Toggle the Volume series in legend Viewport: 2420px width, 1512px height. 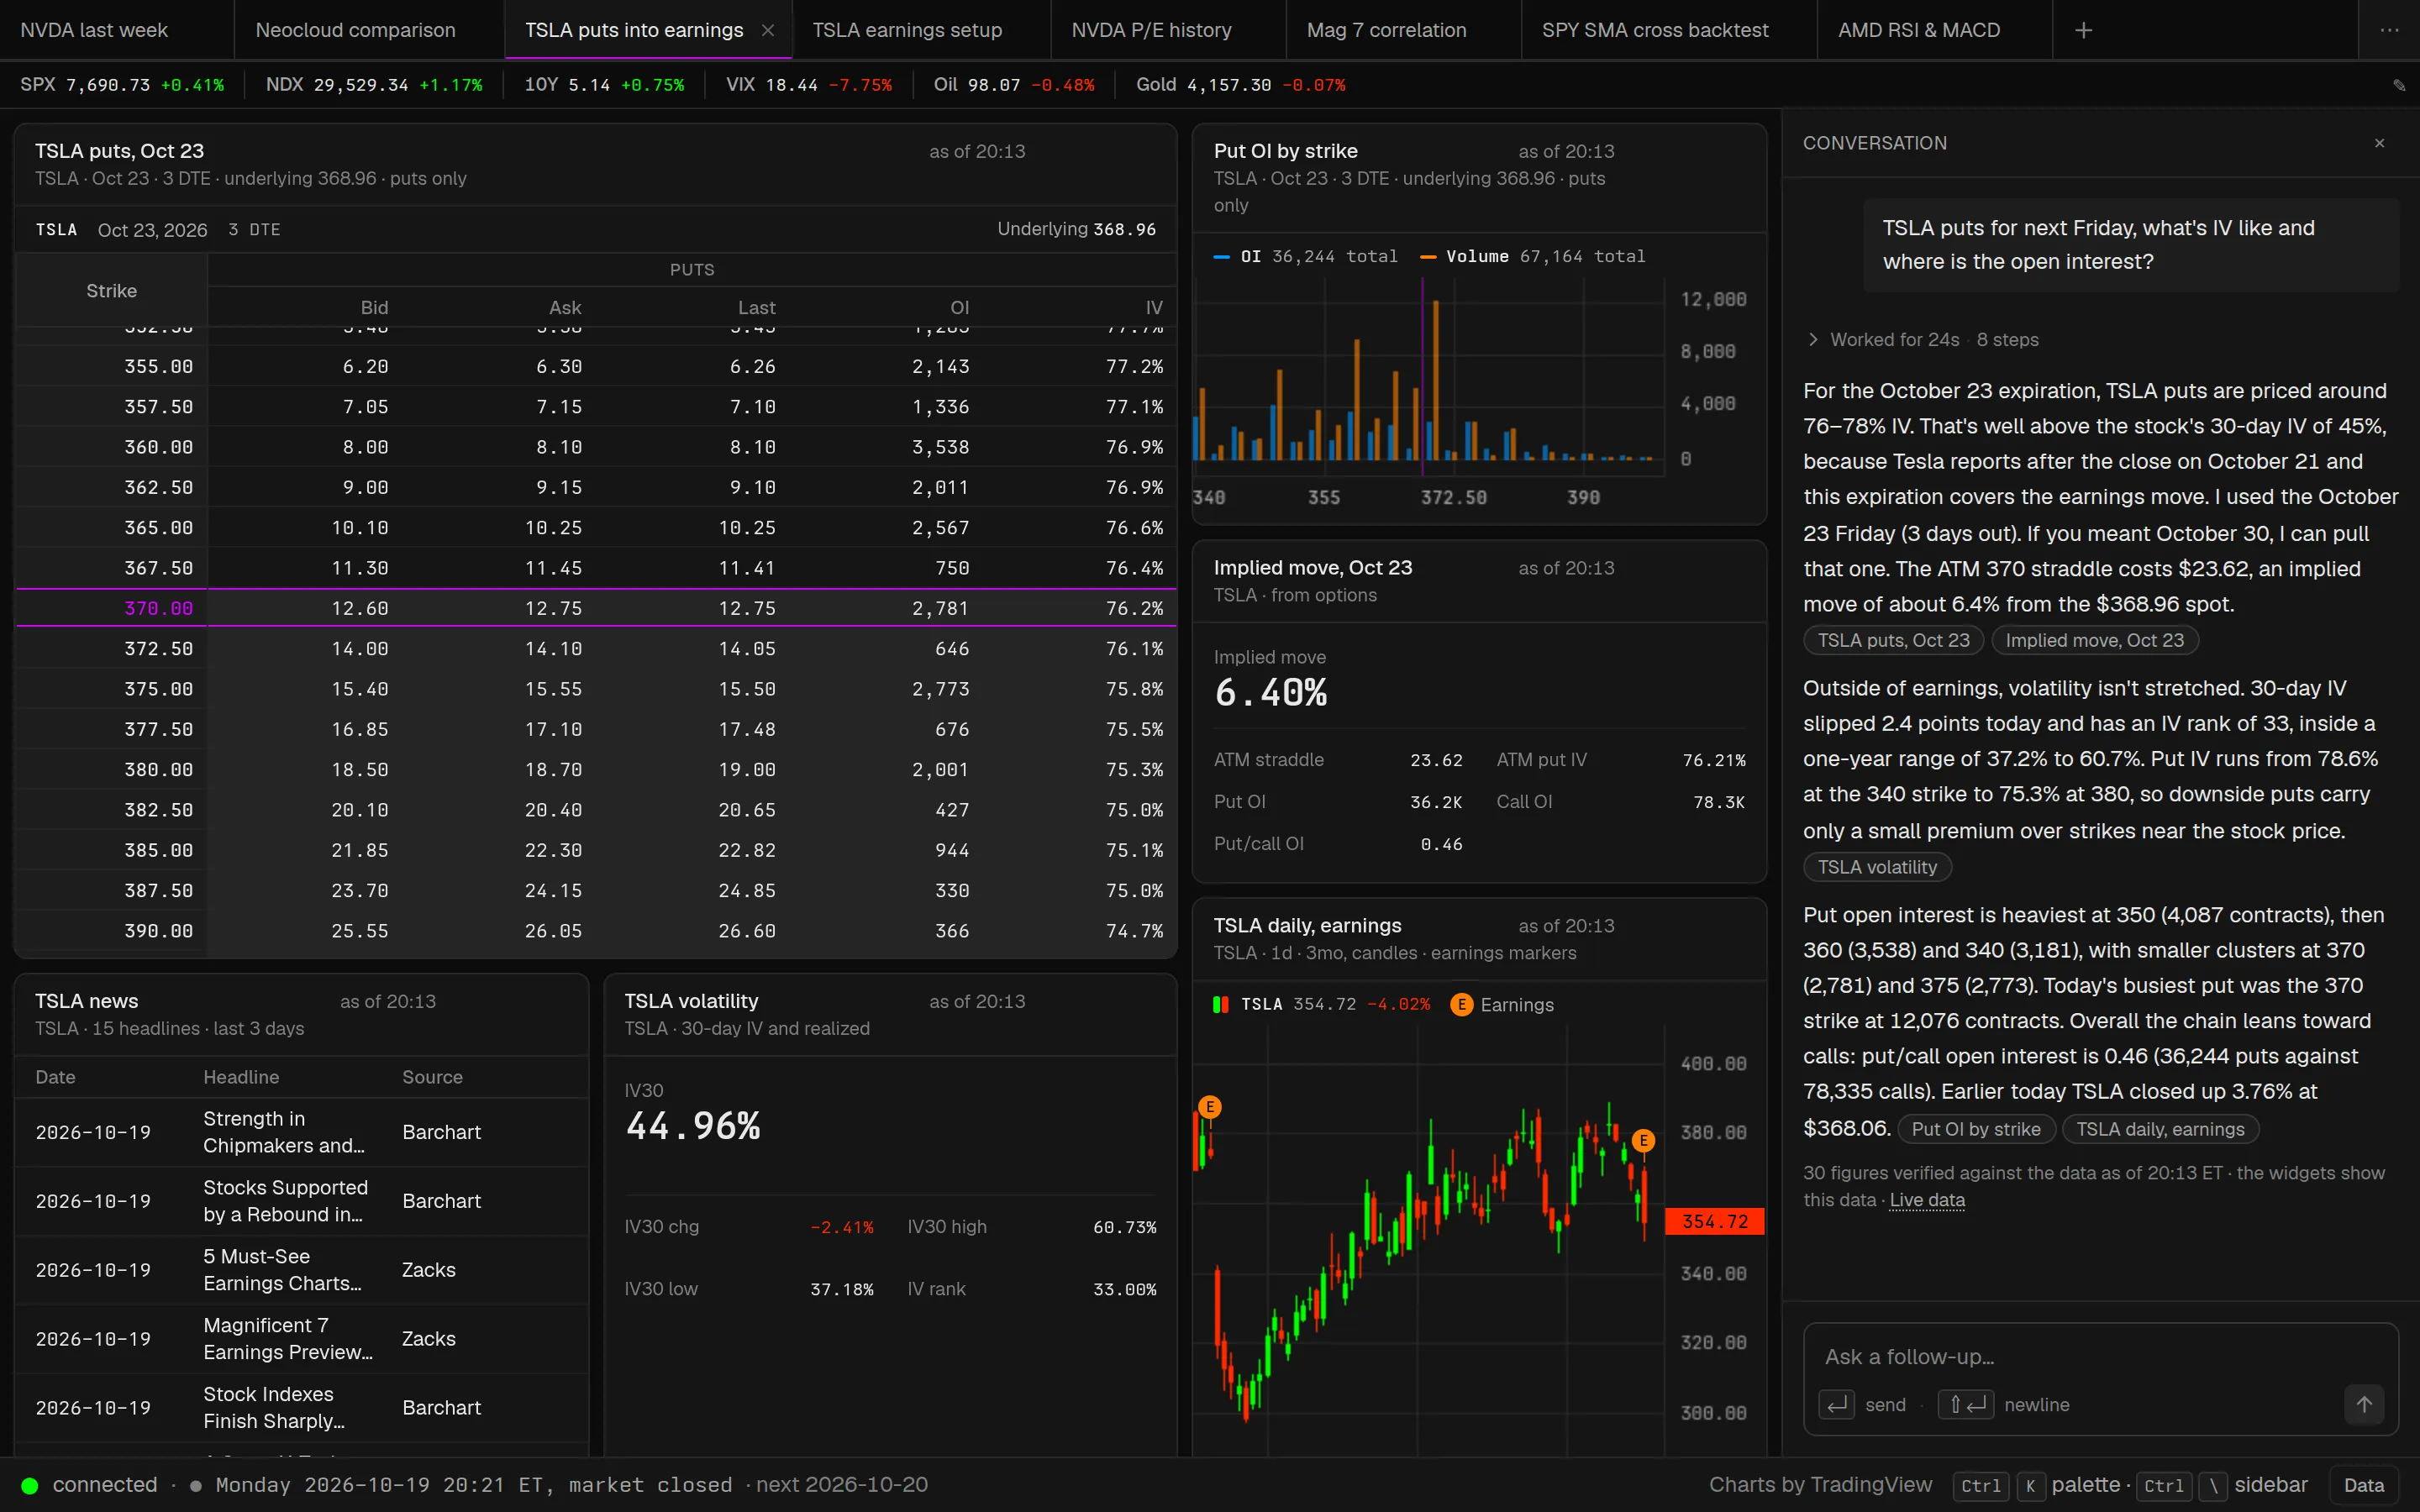[1532, 256]
